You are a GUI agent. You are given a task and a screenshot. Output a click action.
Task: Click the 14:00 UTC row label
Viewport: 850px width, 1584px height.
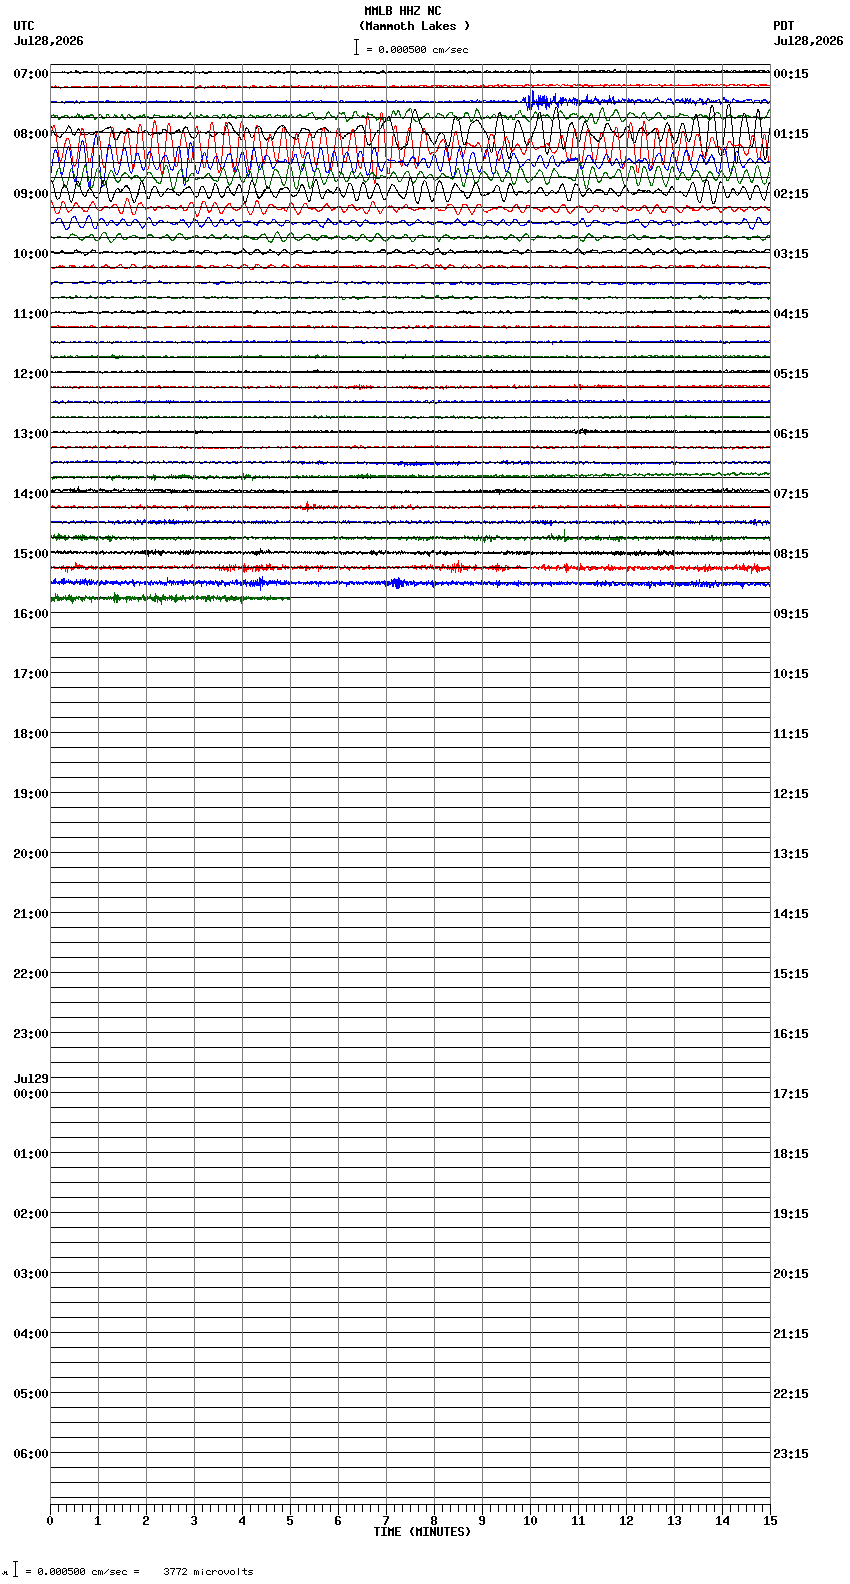[31, 494]
